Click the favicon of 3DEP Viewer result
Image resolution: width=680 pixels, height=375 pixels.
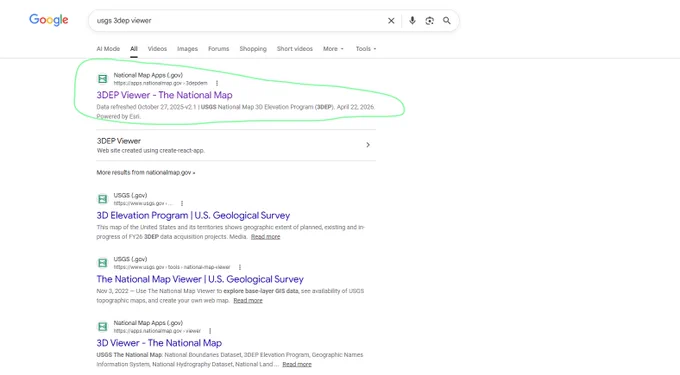[102, 78]
